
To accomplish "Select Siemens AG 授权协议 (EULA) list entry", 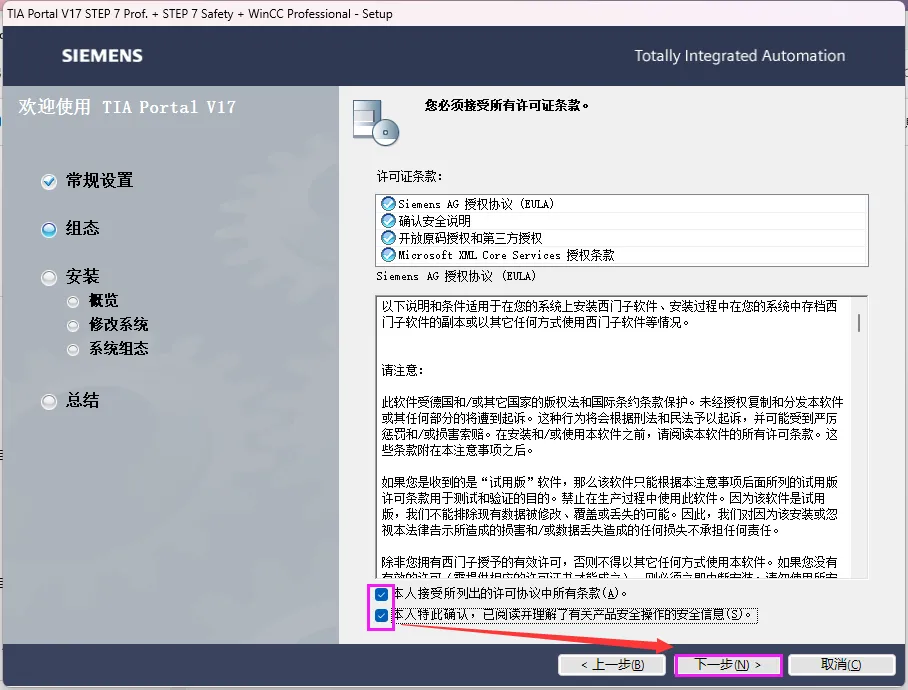I will pos(621,204).
